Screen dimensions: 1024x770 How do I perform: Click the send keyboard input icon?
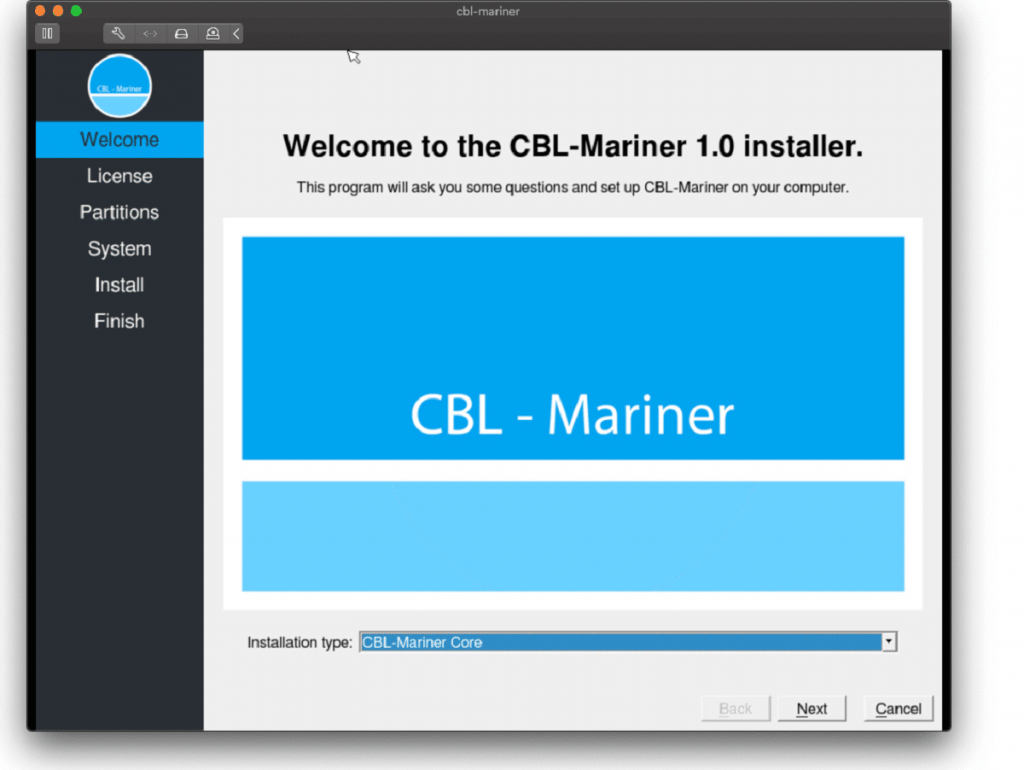coord(148,33)
